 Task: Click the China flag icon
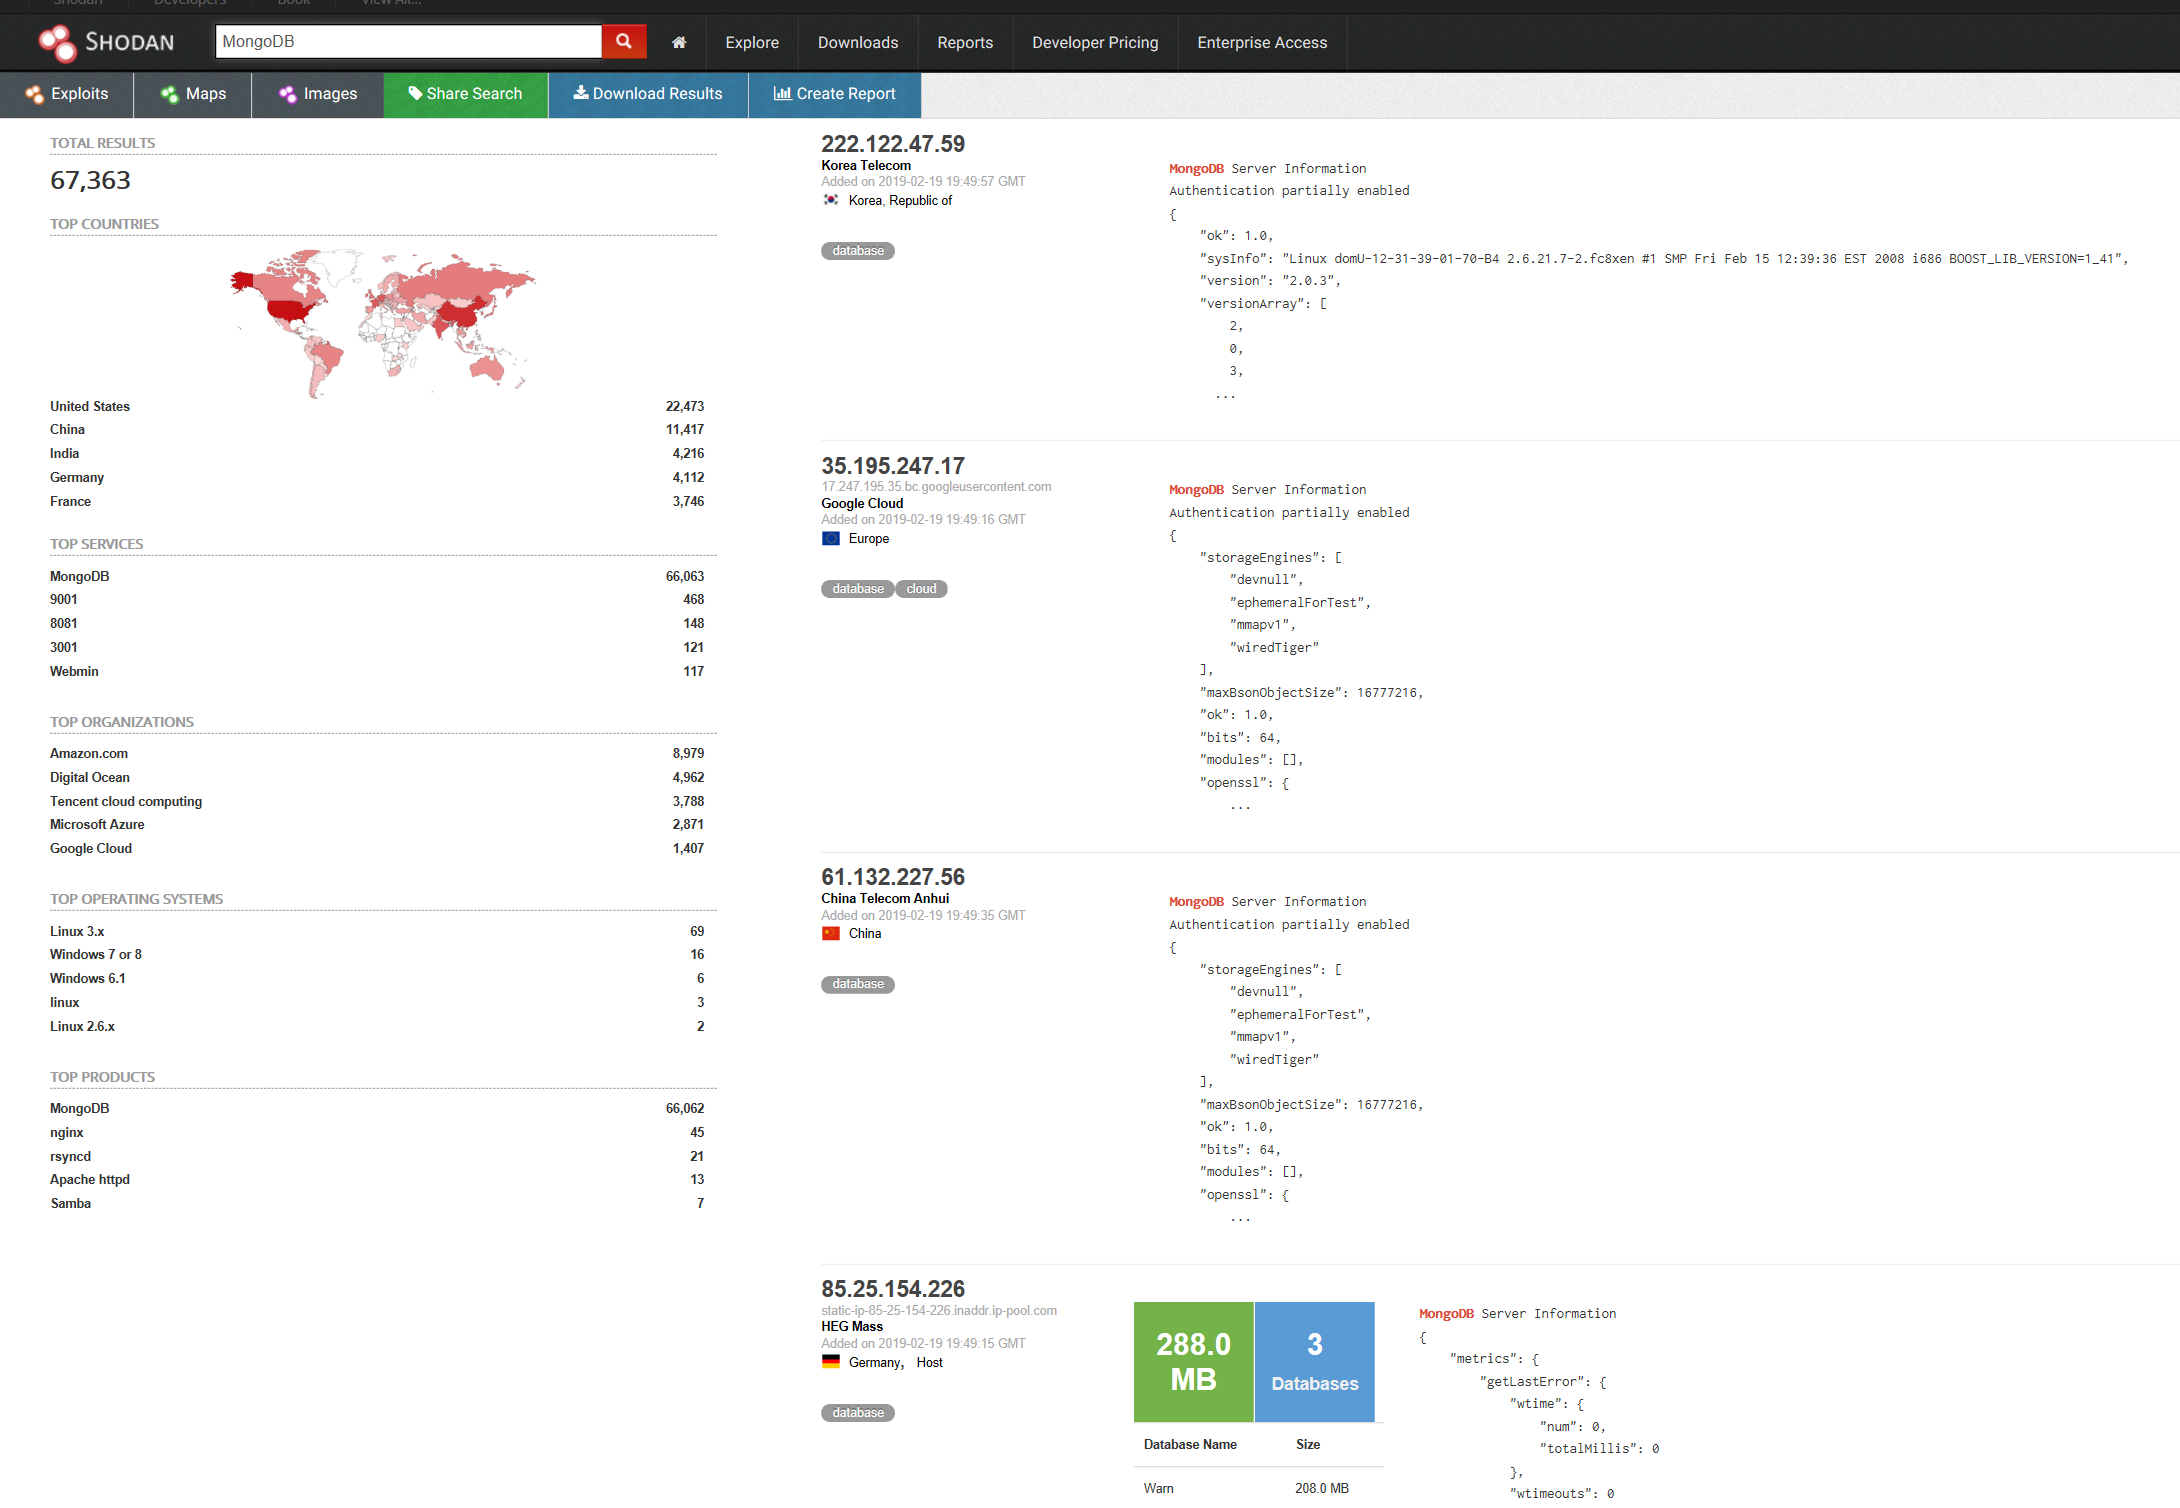tap(831, 933)
